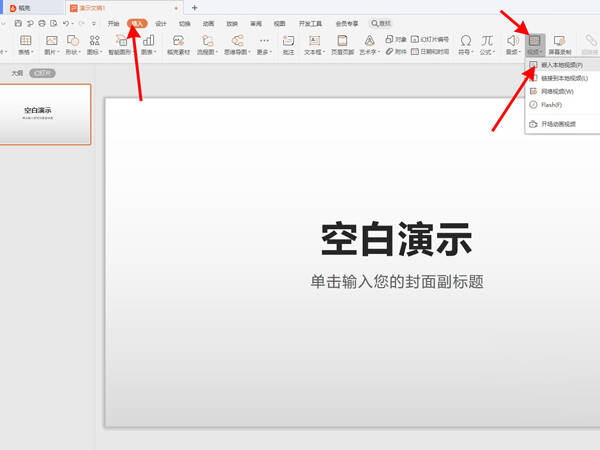Click the Undo arrow icon
600x450 pixels.
point(66,23)
